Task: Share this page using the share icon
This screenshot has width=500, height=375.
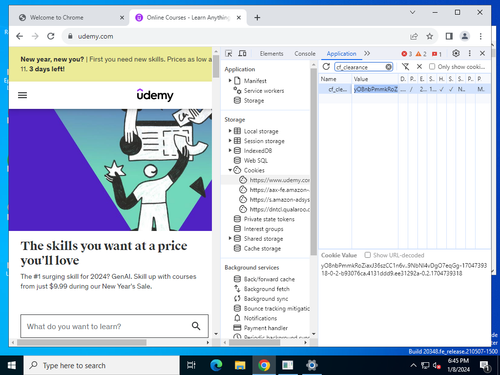Action: (x=414, y=36)
